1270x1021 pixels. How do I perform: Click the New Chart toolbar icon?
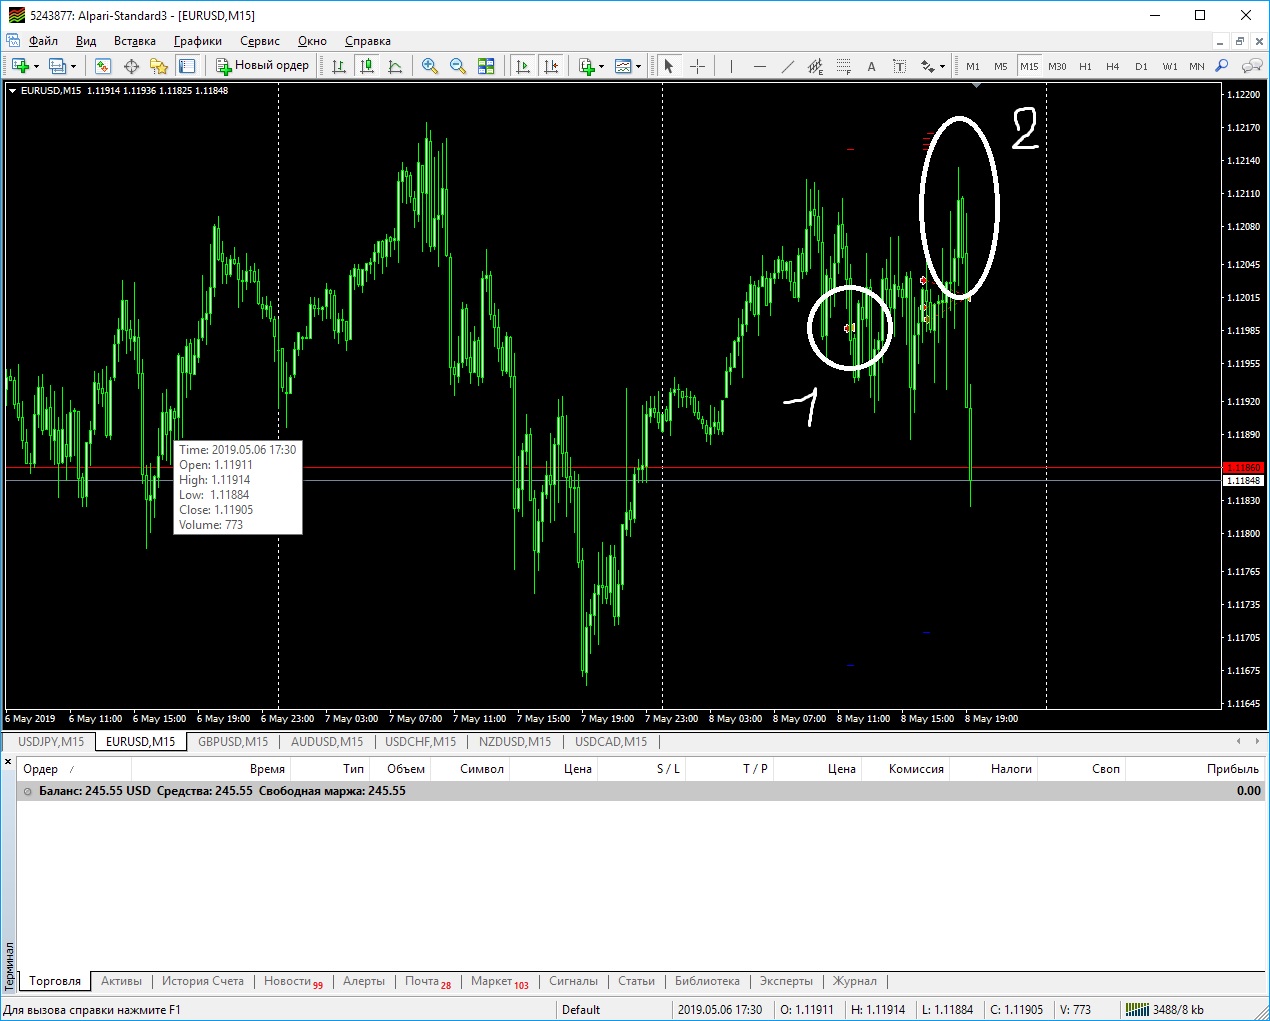pos(20,66)
